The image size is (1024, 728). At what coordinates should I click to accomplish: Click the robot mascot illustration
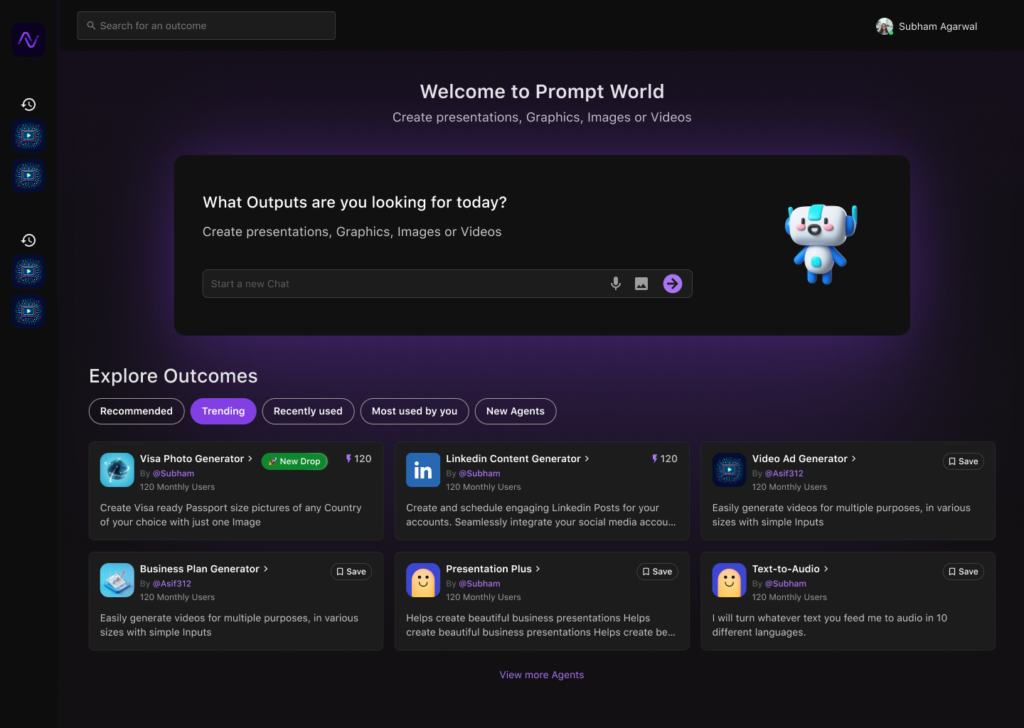(820, 242)
